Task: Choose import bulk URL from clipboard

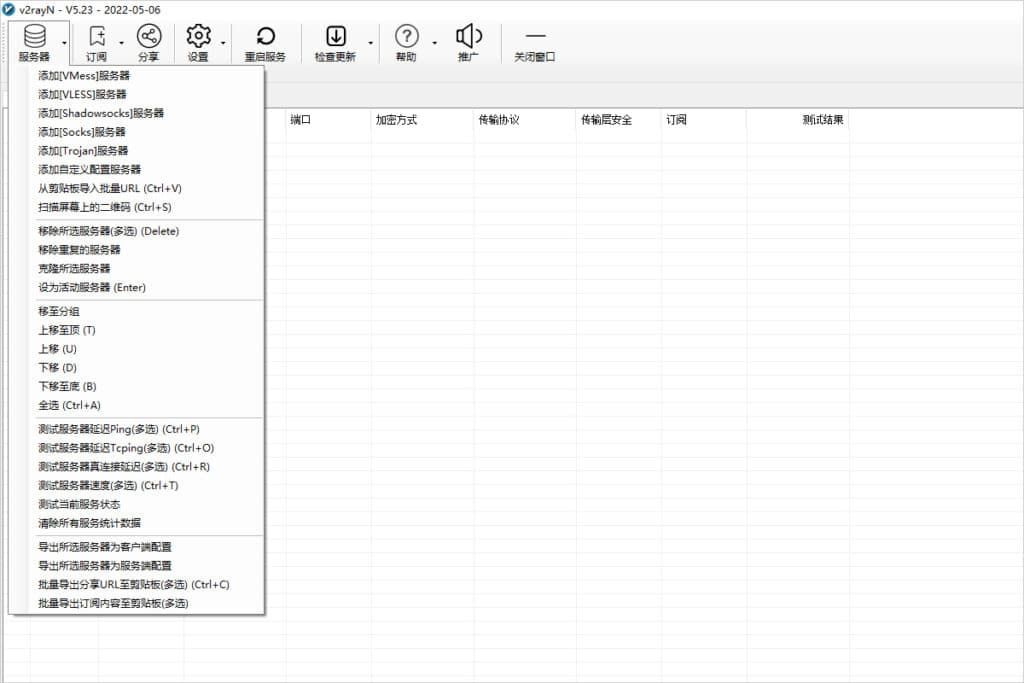Action: click(110, 188)
